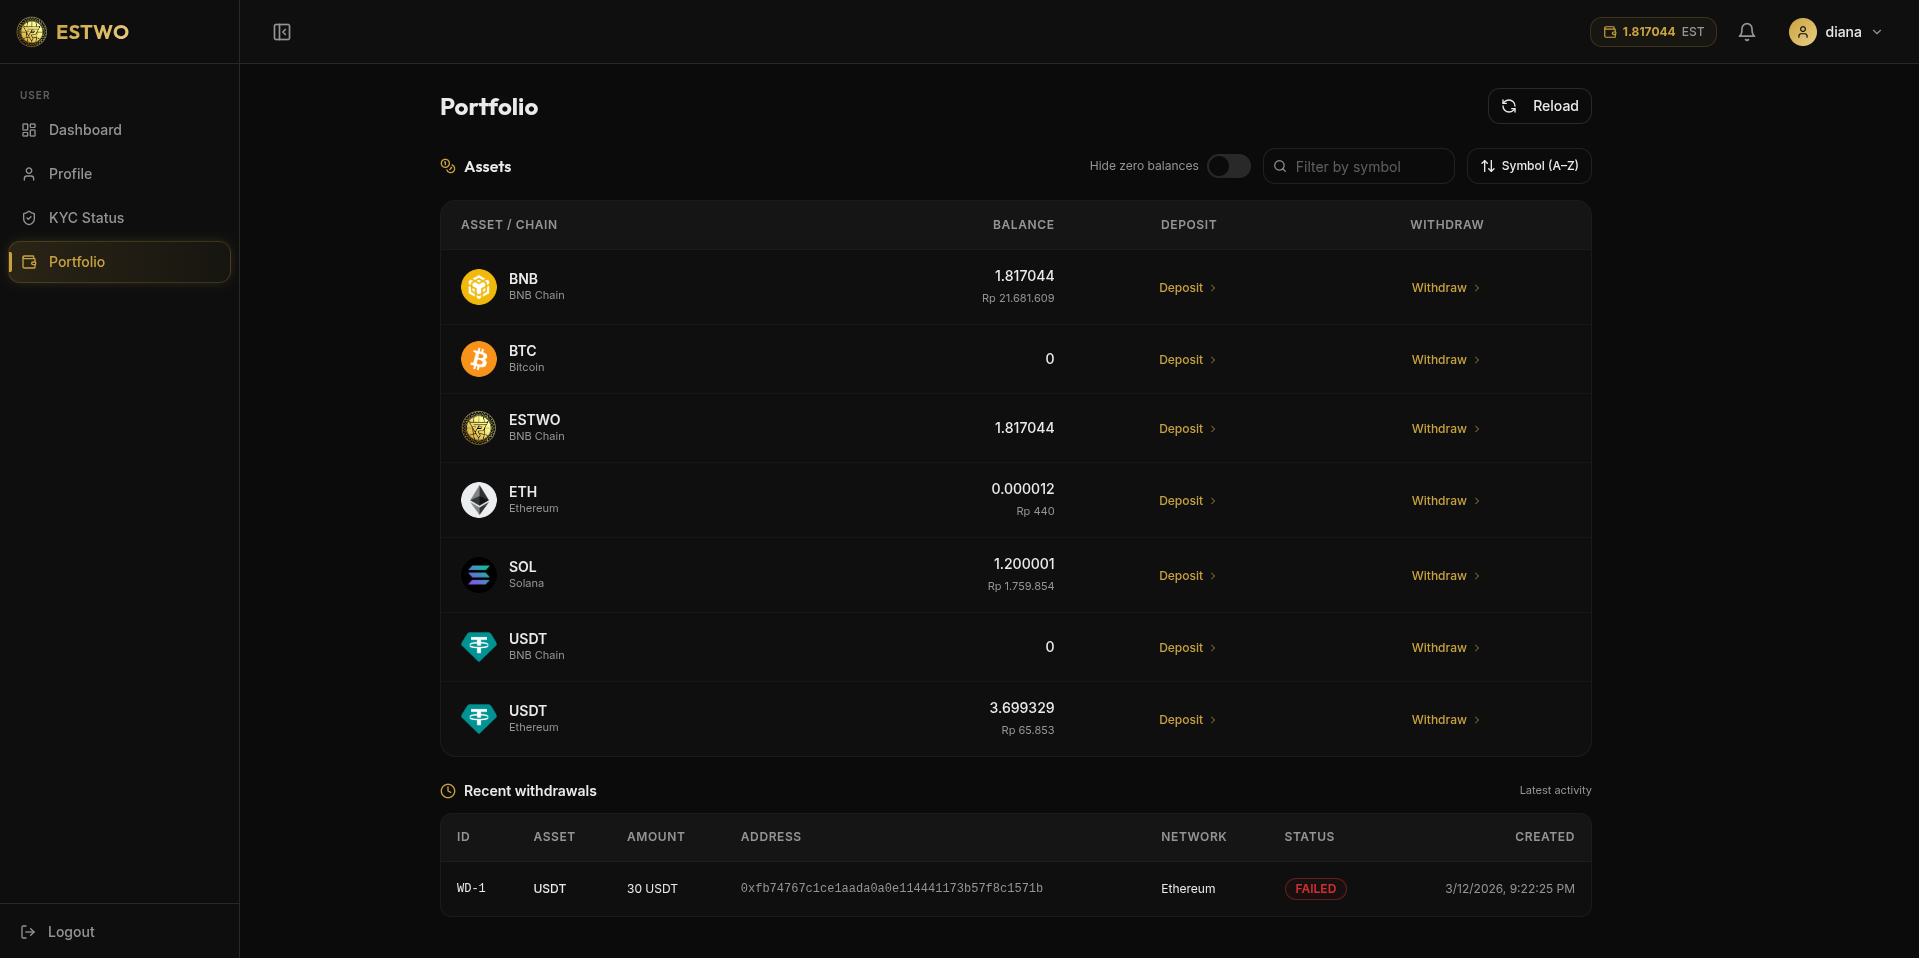Click Deposit for USDT on BNB Chain
The height and width of the screenshot is (958, 1919).
click(x=1187, y=648)
